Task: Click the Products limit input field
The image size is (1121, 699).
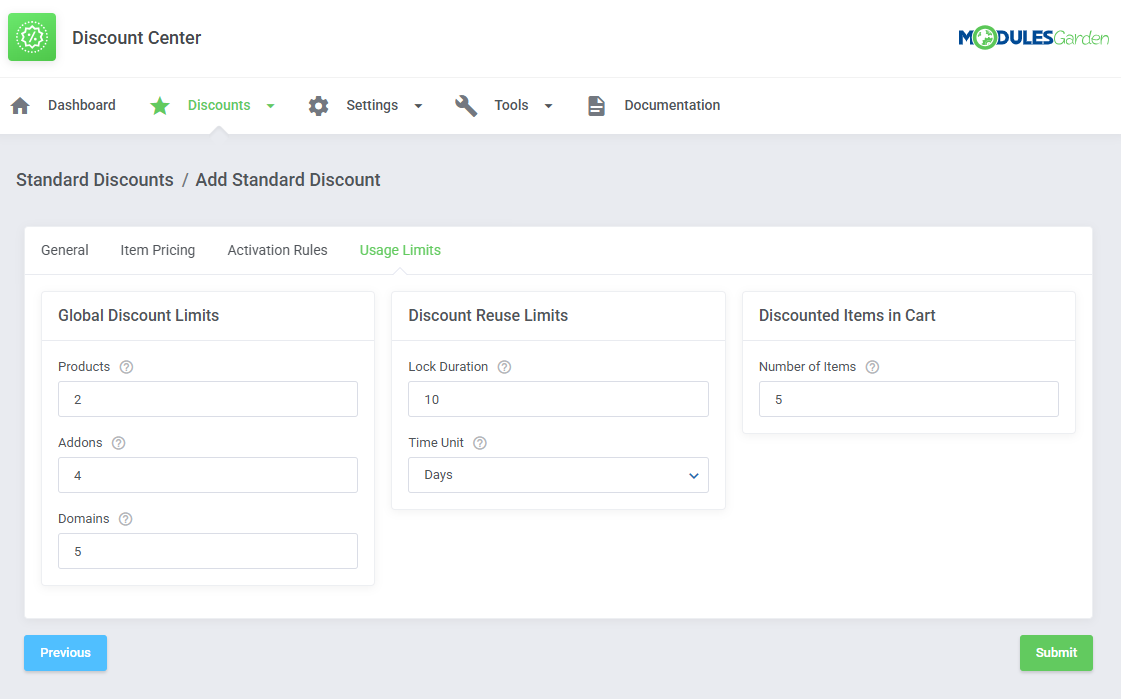Action: click(208, 399)
